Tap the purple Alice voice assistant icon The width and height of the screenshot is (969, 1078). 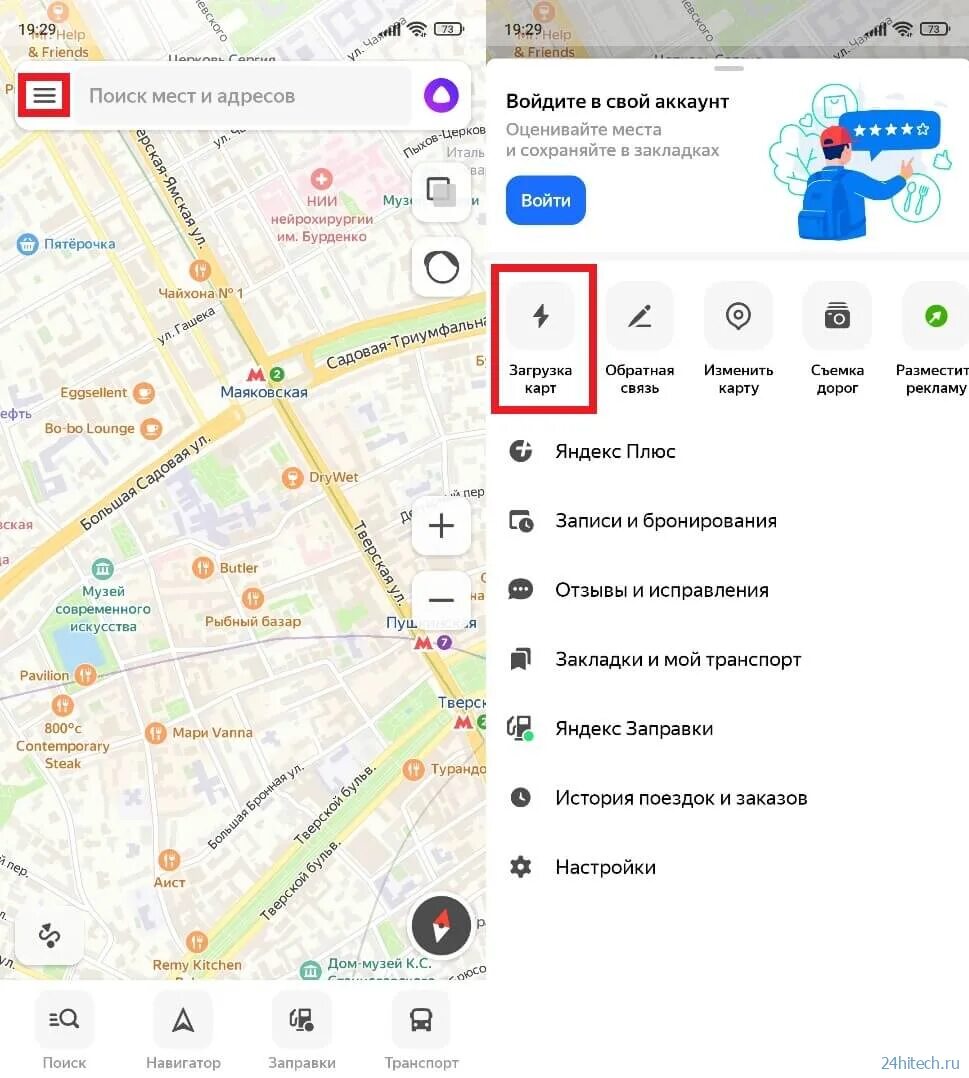coord(441,95)
